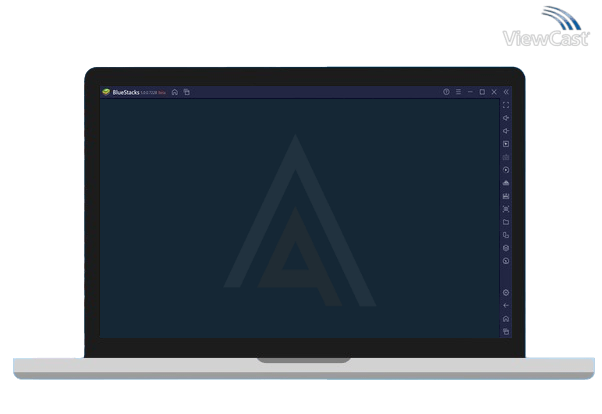Click the 'BlueStacks' title text

point(126,93)
